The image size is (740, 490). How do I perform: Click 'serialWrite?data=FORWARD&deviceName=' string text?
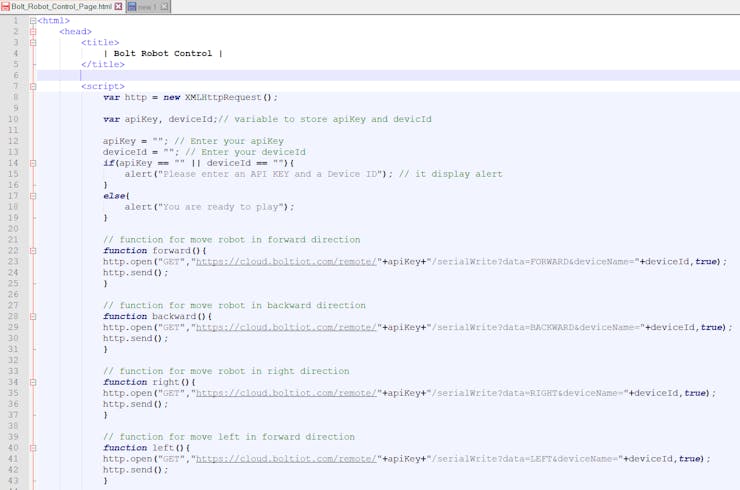tap(535, 262)
